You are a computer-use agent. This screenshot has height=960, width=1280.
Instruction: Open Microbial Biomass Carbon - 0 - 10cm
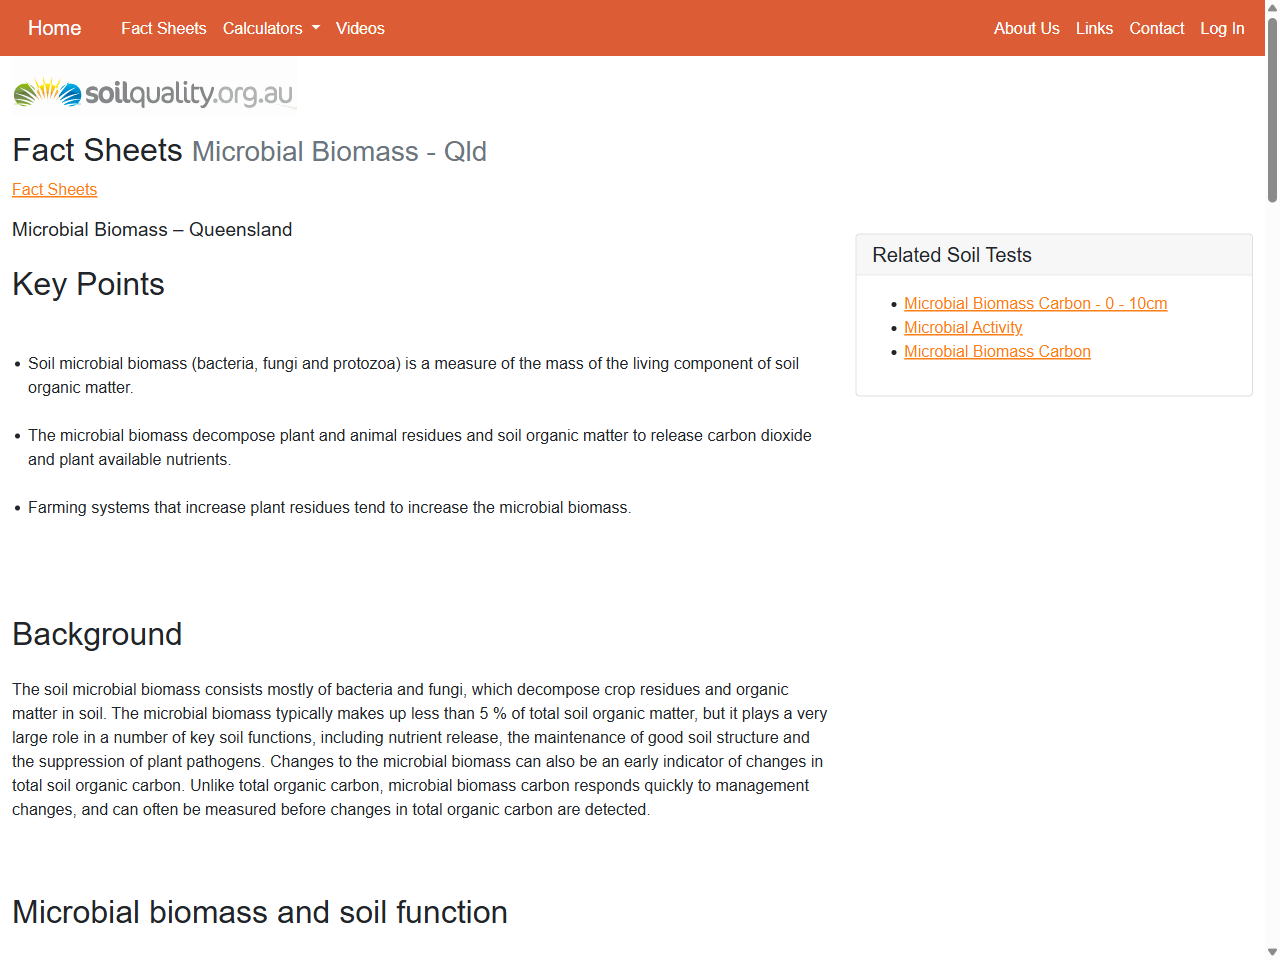coord(1035,303)
